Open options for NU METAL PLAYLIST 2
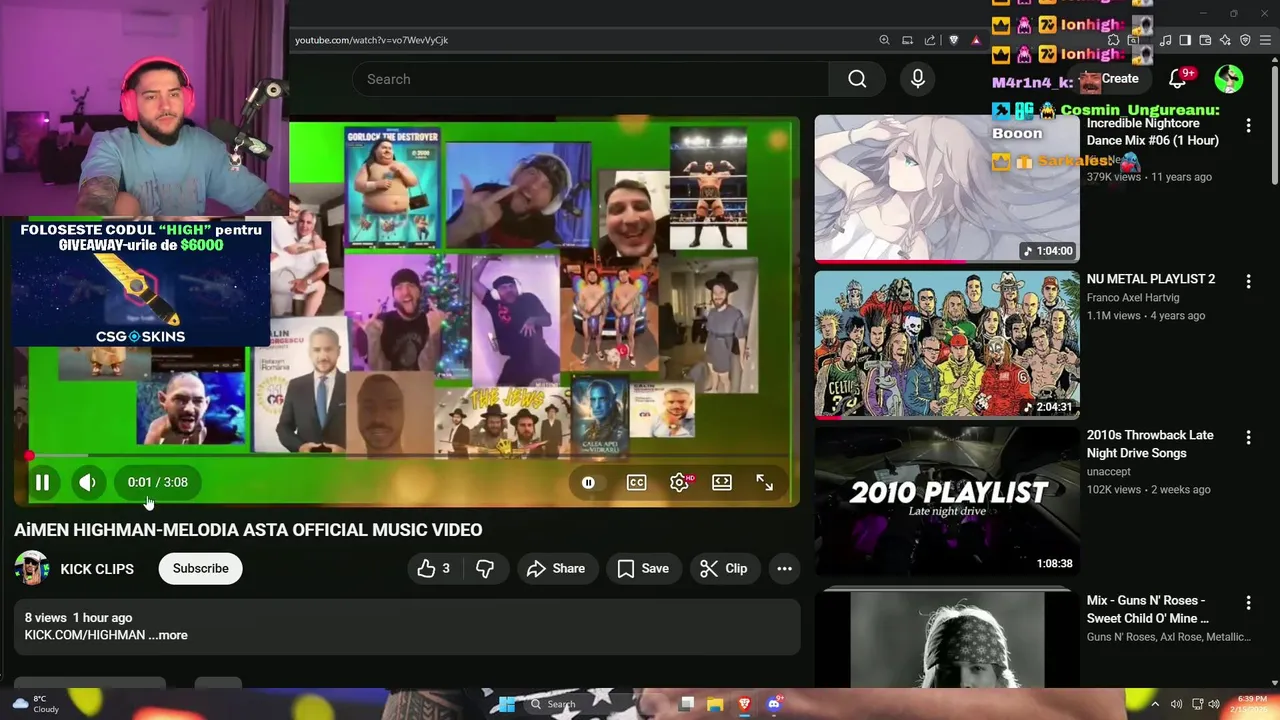Image resolution: width=1280 pixels, height=720 pixels. [1248, 282]
